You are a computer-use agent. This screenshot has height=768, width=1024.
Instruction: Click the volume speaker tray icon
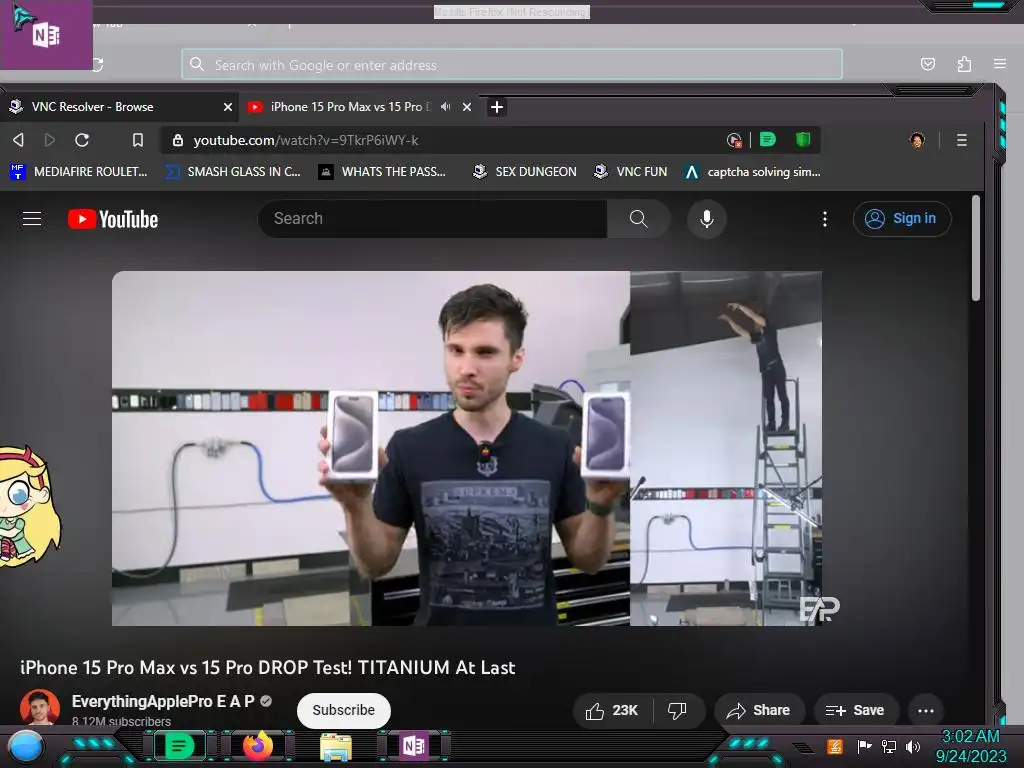912,746
